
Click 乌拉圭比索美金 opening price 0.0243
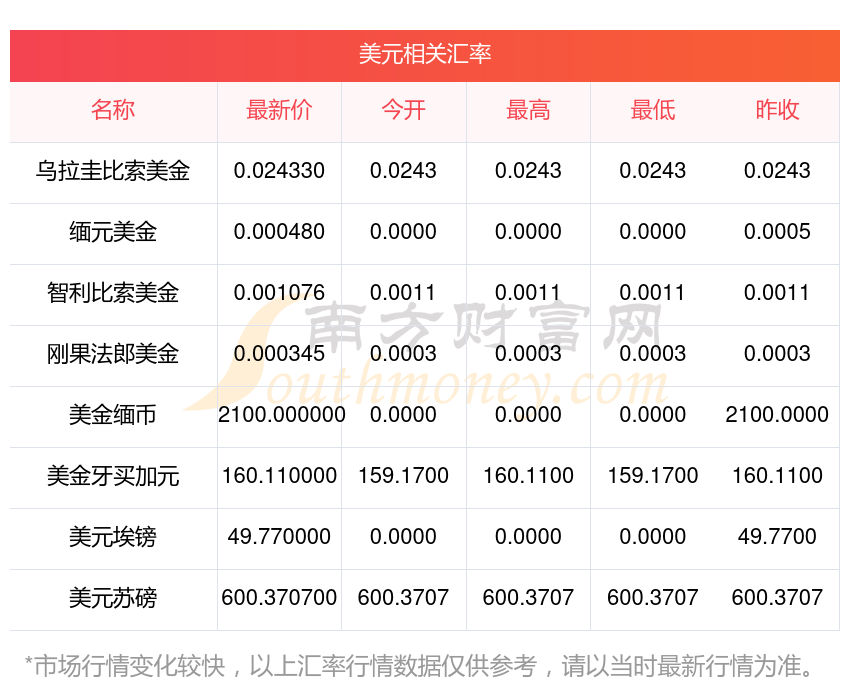[403, 171]
